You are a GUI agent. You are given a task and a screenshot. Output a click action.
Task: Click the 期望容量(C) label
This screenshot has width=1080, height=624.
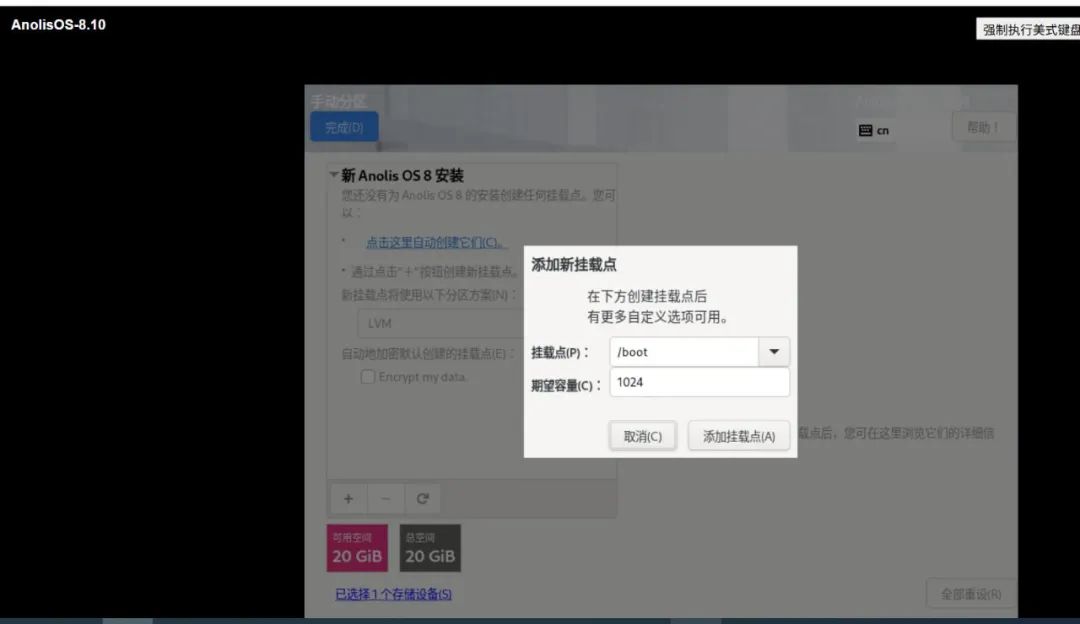(x=566, y=386)
